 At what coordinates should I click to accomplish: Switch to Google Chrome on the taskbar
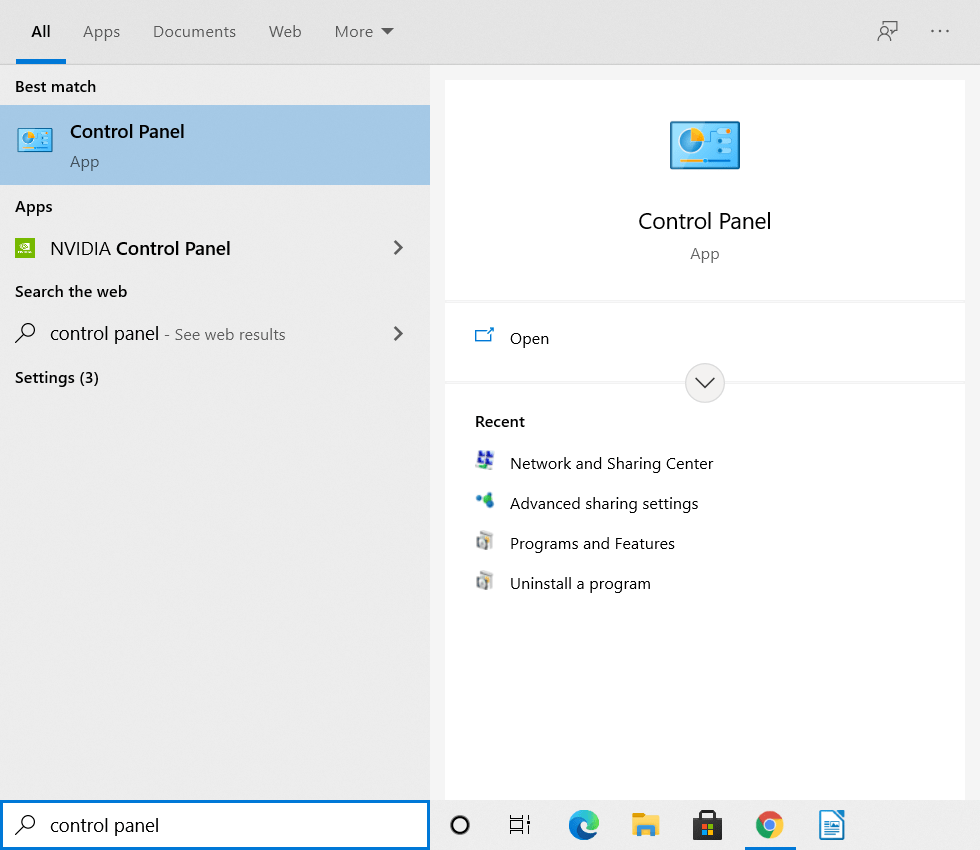[x=769, y=825]
